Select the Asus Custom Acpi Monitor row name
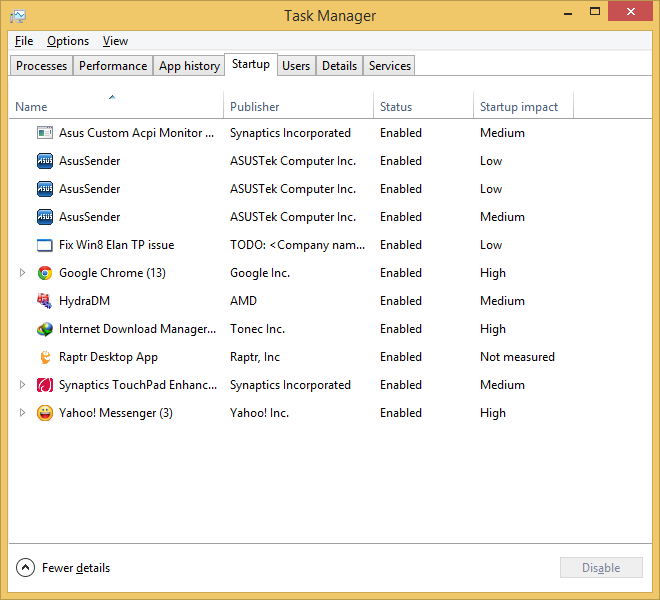 (x=136, y=133)
